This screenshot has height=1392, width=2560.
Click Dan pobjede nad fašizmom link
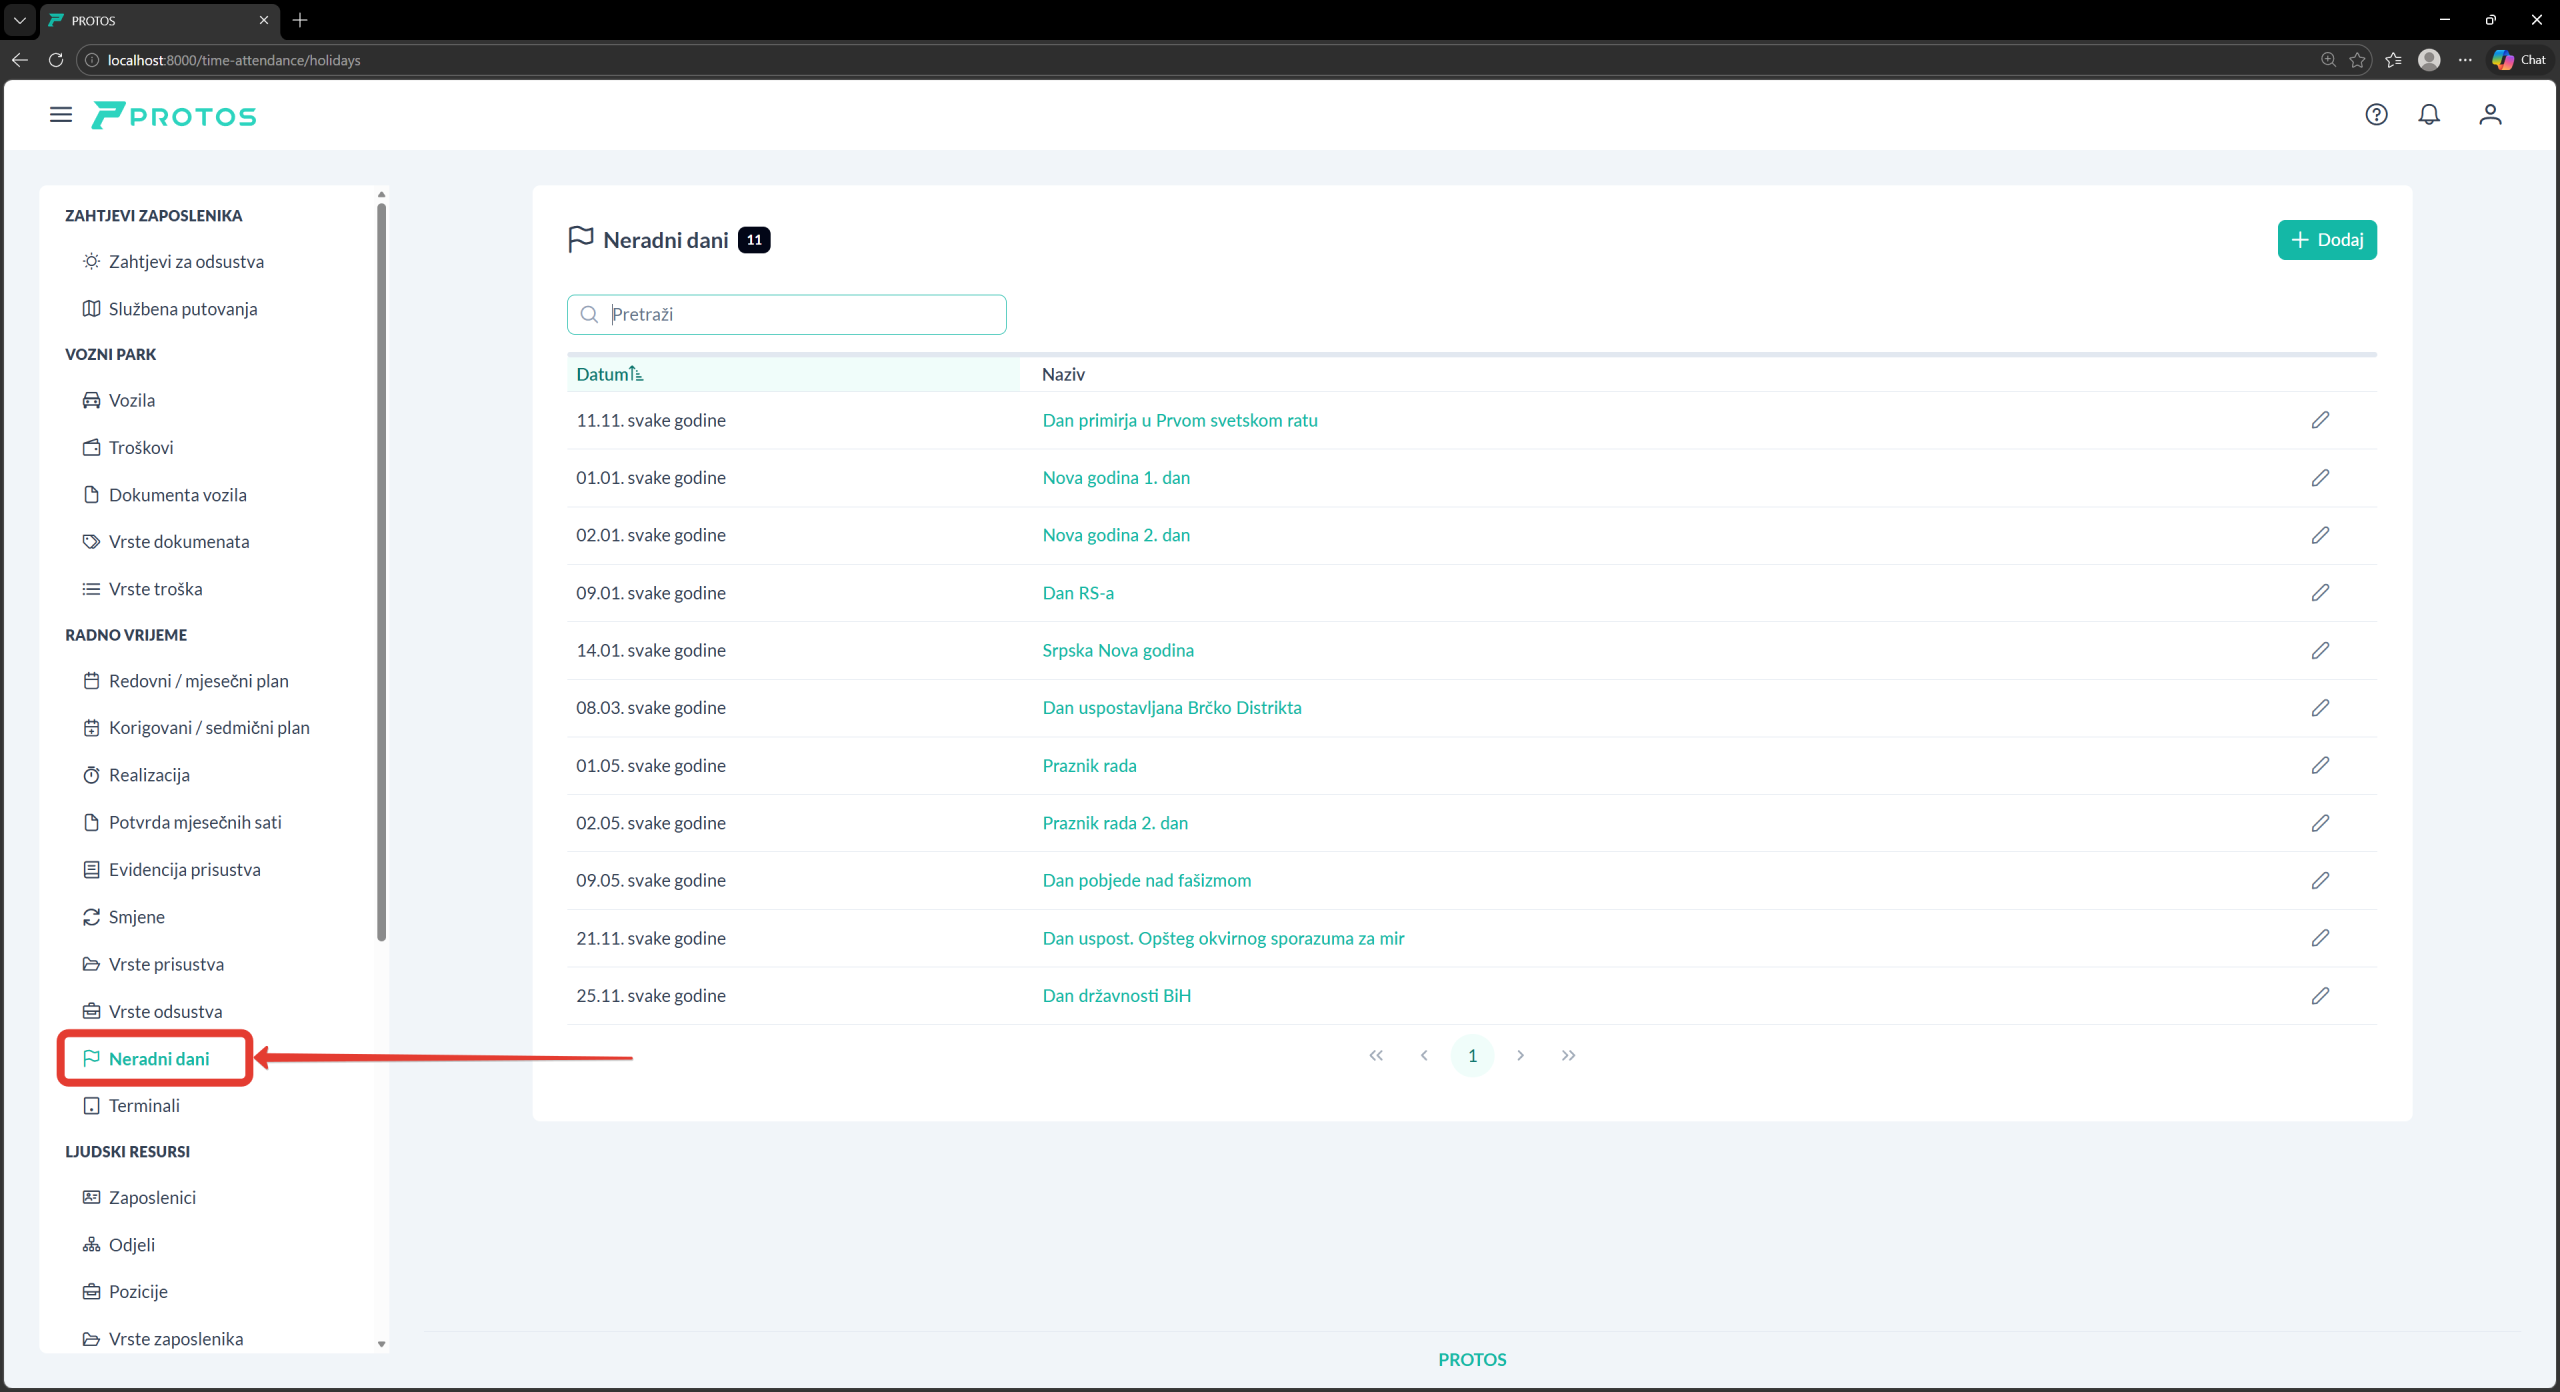[1146, 881]
